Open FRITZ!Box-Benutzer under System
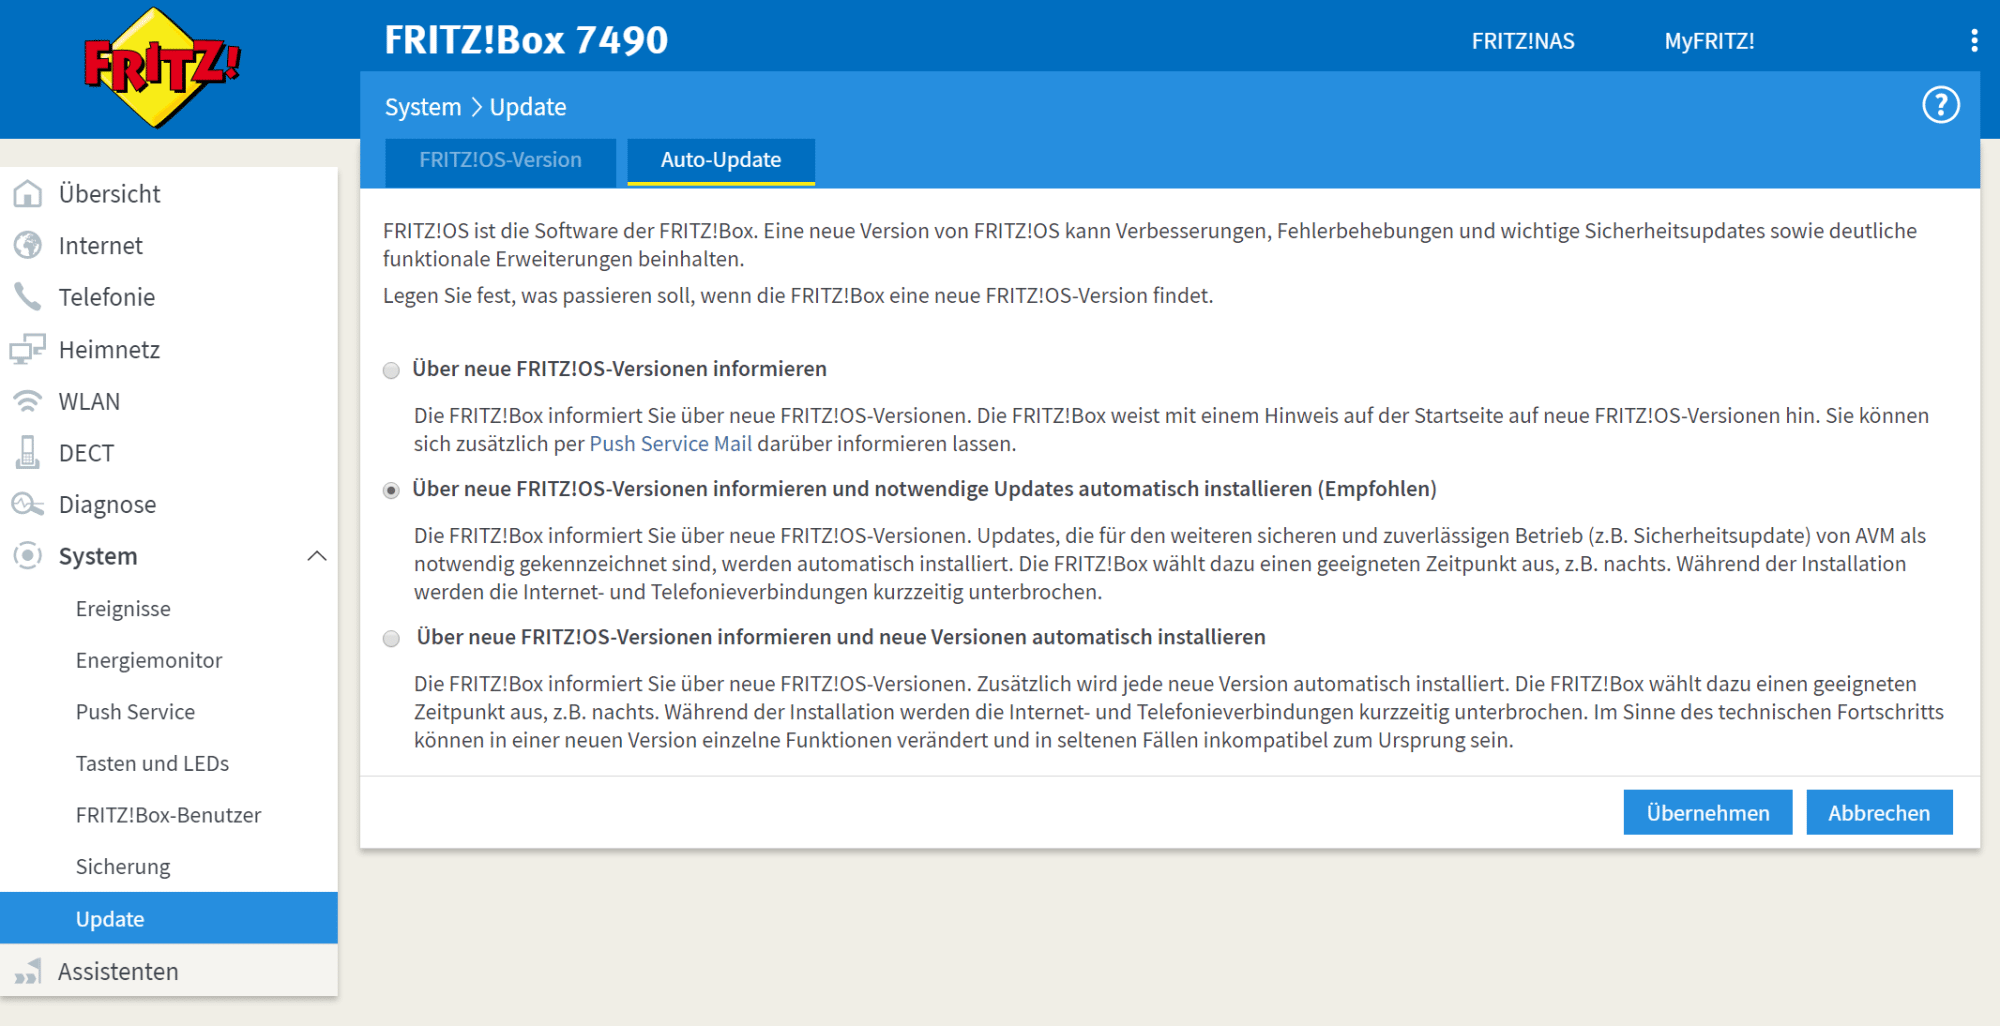Screen dimensions: 2000x1026 [169, 815]
